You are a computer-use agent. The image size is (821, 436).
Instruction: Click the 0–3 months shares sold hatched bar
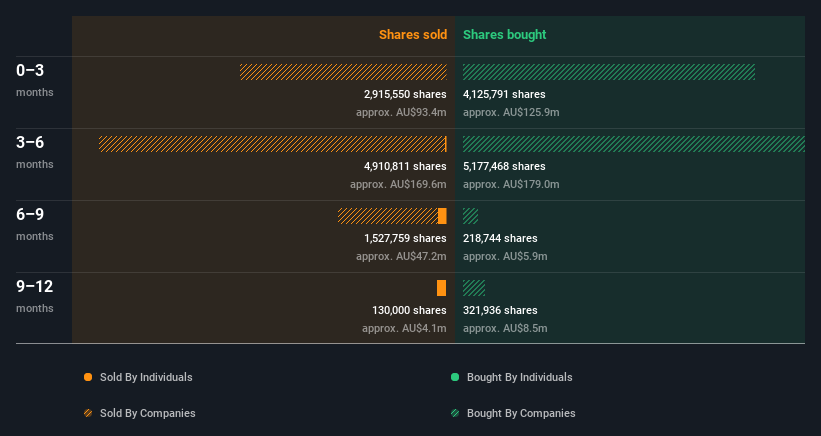[343, 72]
